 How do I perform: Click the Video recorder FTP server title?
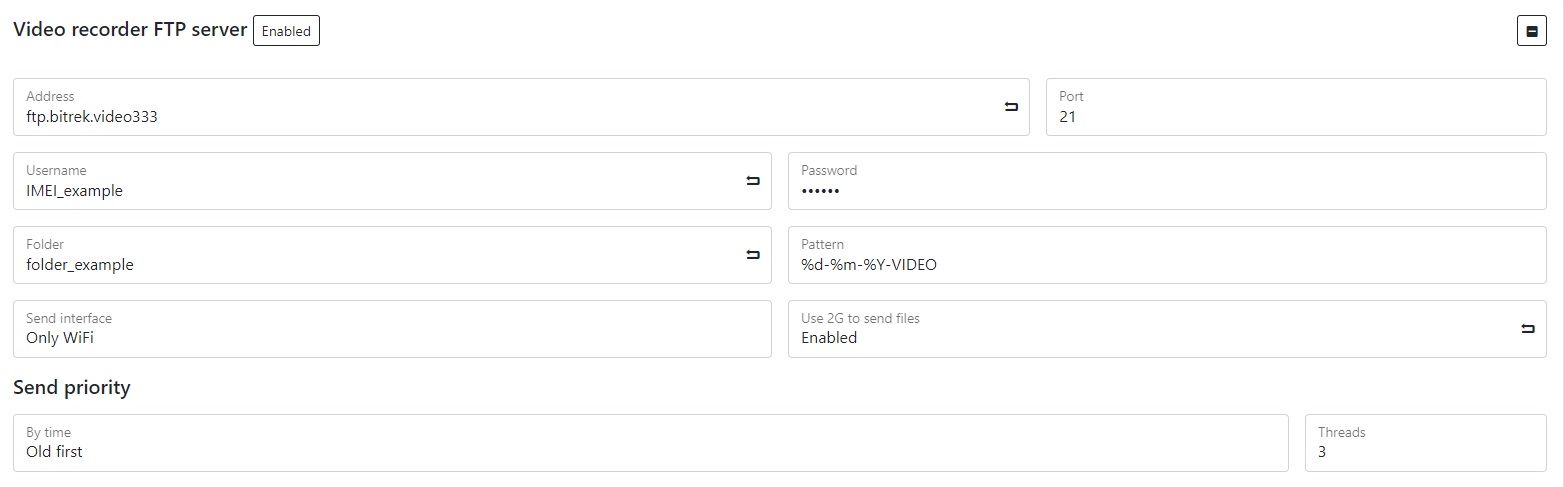click(x=130, y=30)
